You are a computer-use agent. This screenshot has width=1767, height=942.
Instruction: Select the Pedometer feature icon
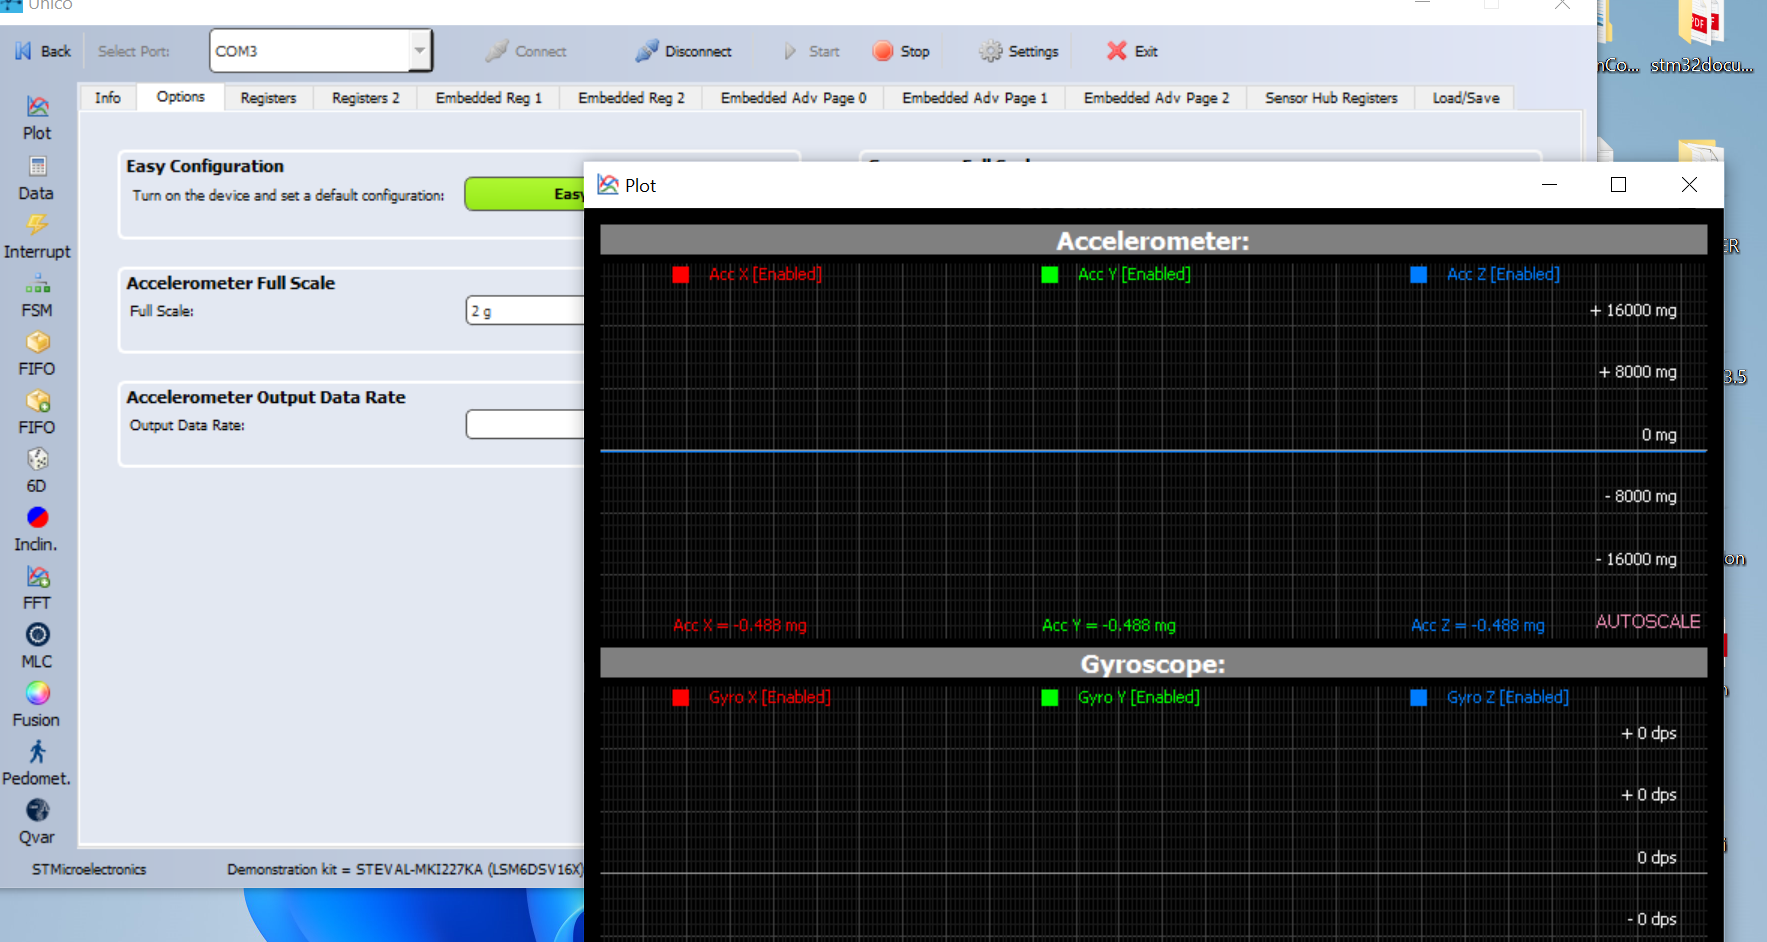click(36, 753)
